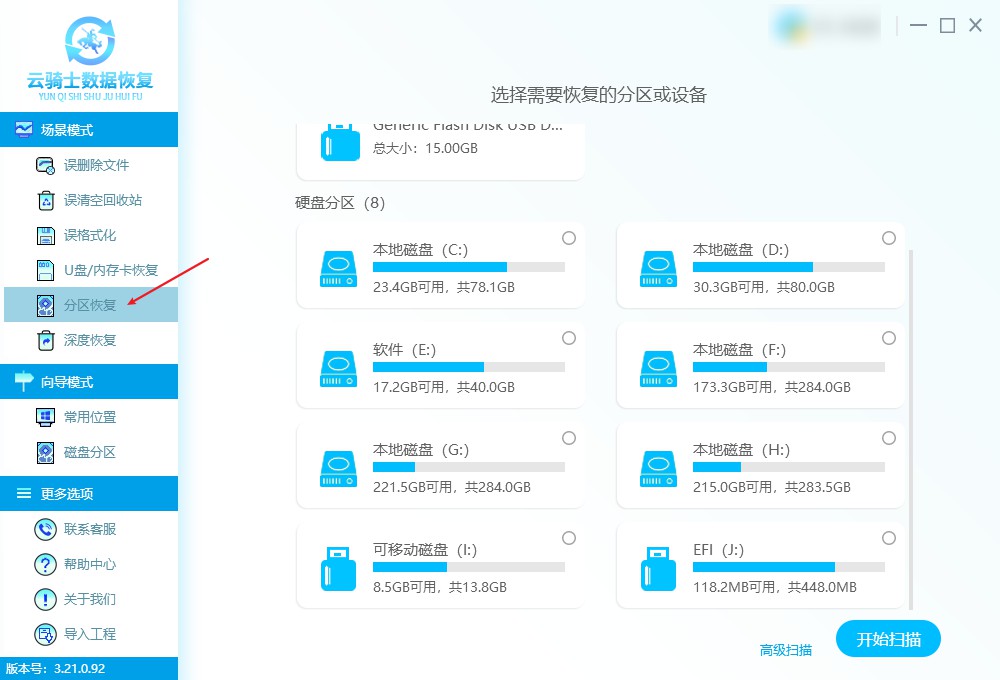Viewport: 1000px width, 680px height.
Task: Click the U盘/内存卡恢复 icon
Action: (45, 270)
